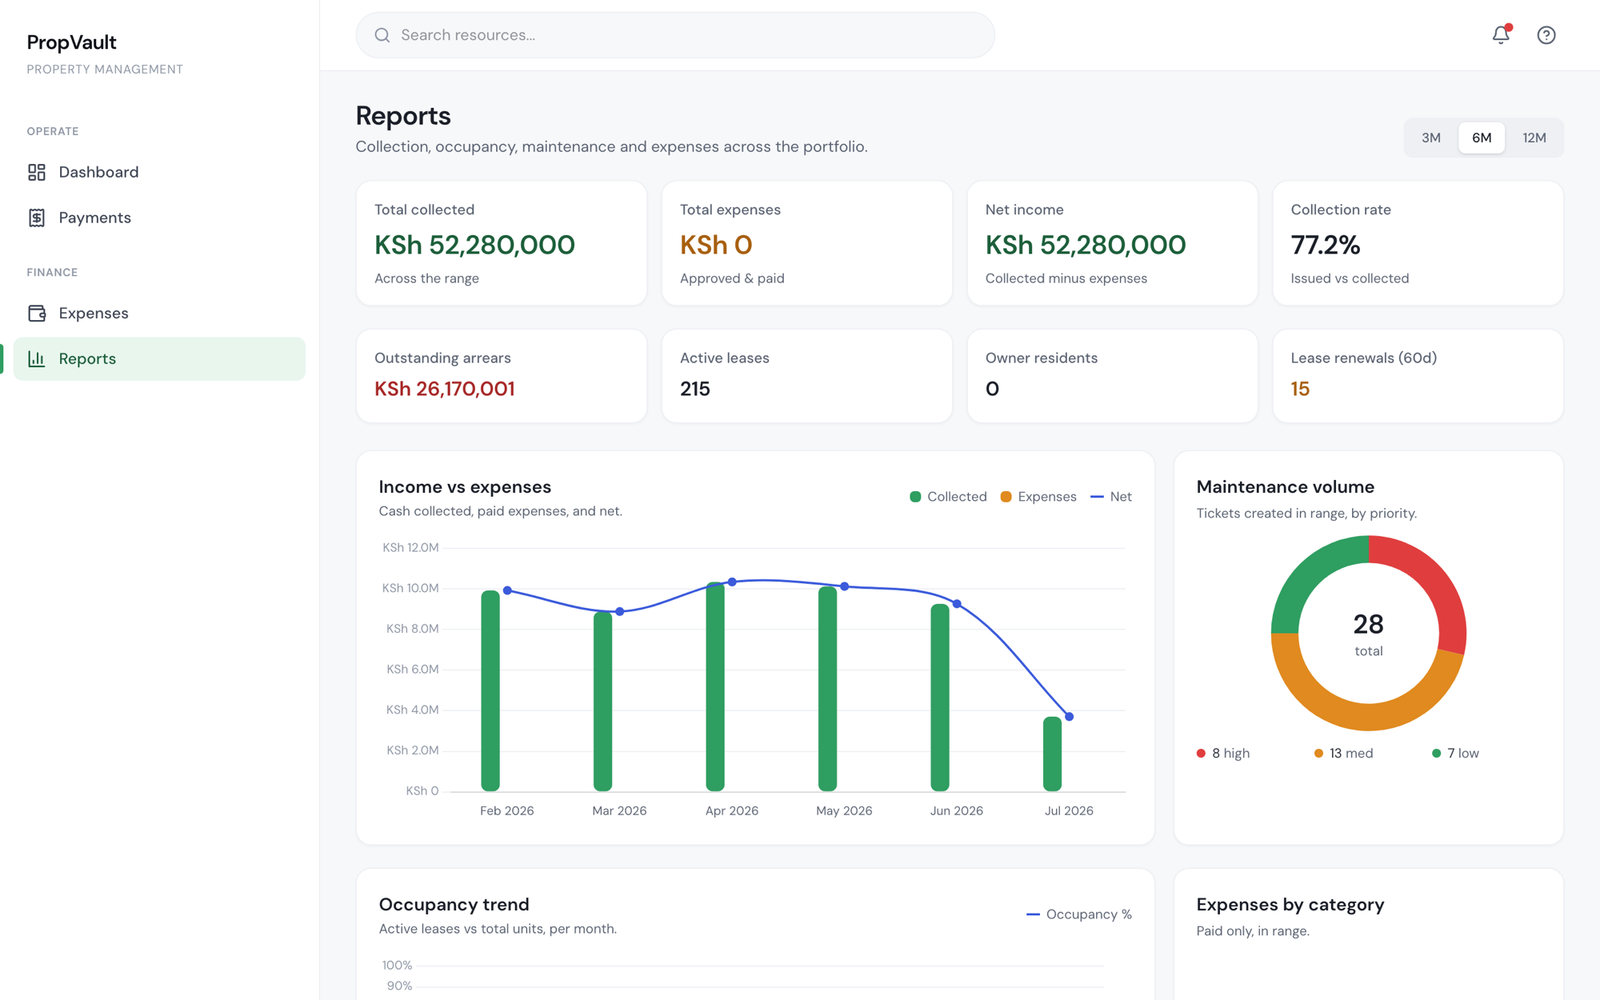Open the Total expenses card
This screenshot has height=1000, width=1600.
807,243
